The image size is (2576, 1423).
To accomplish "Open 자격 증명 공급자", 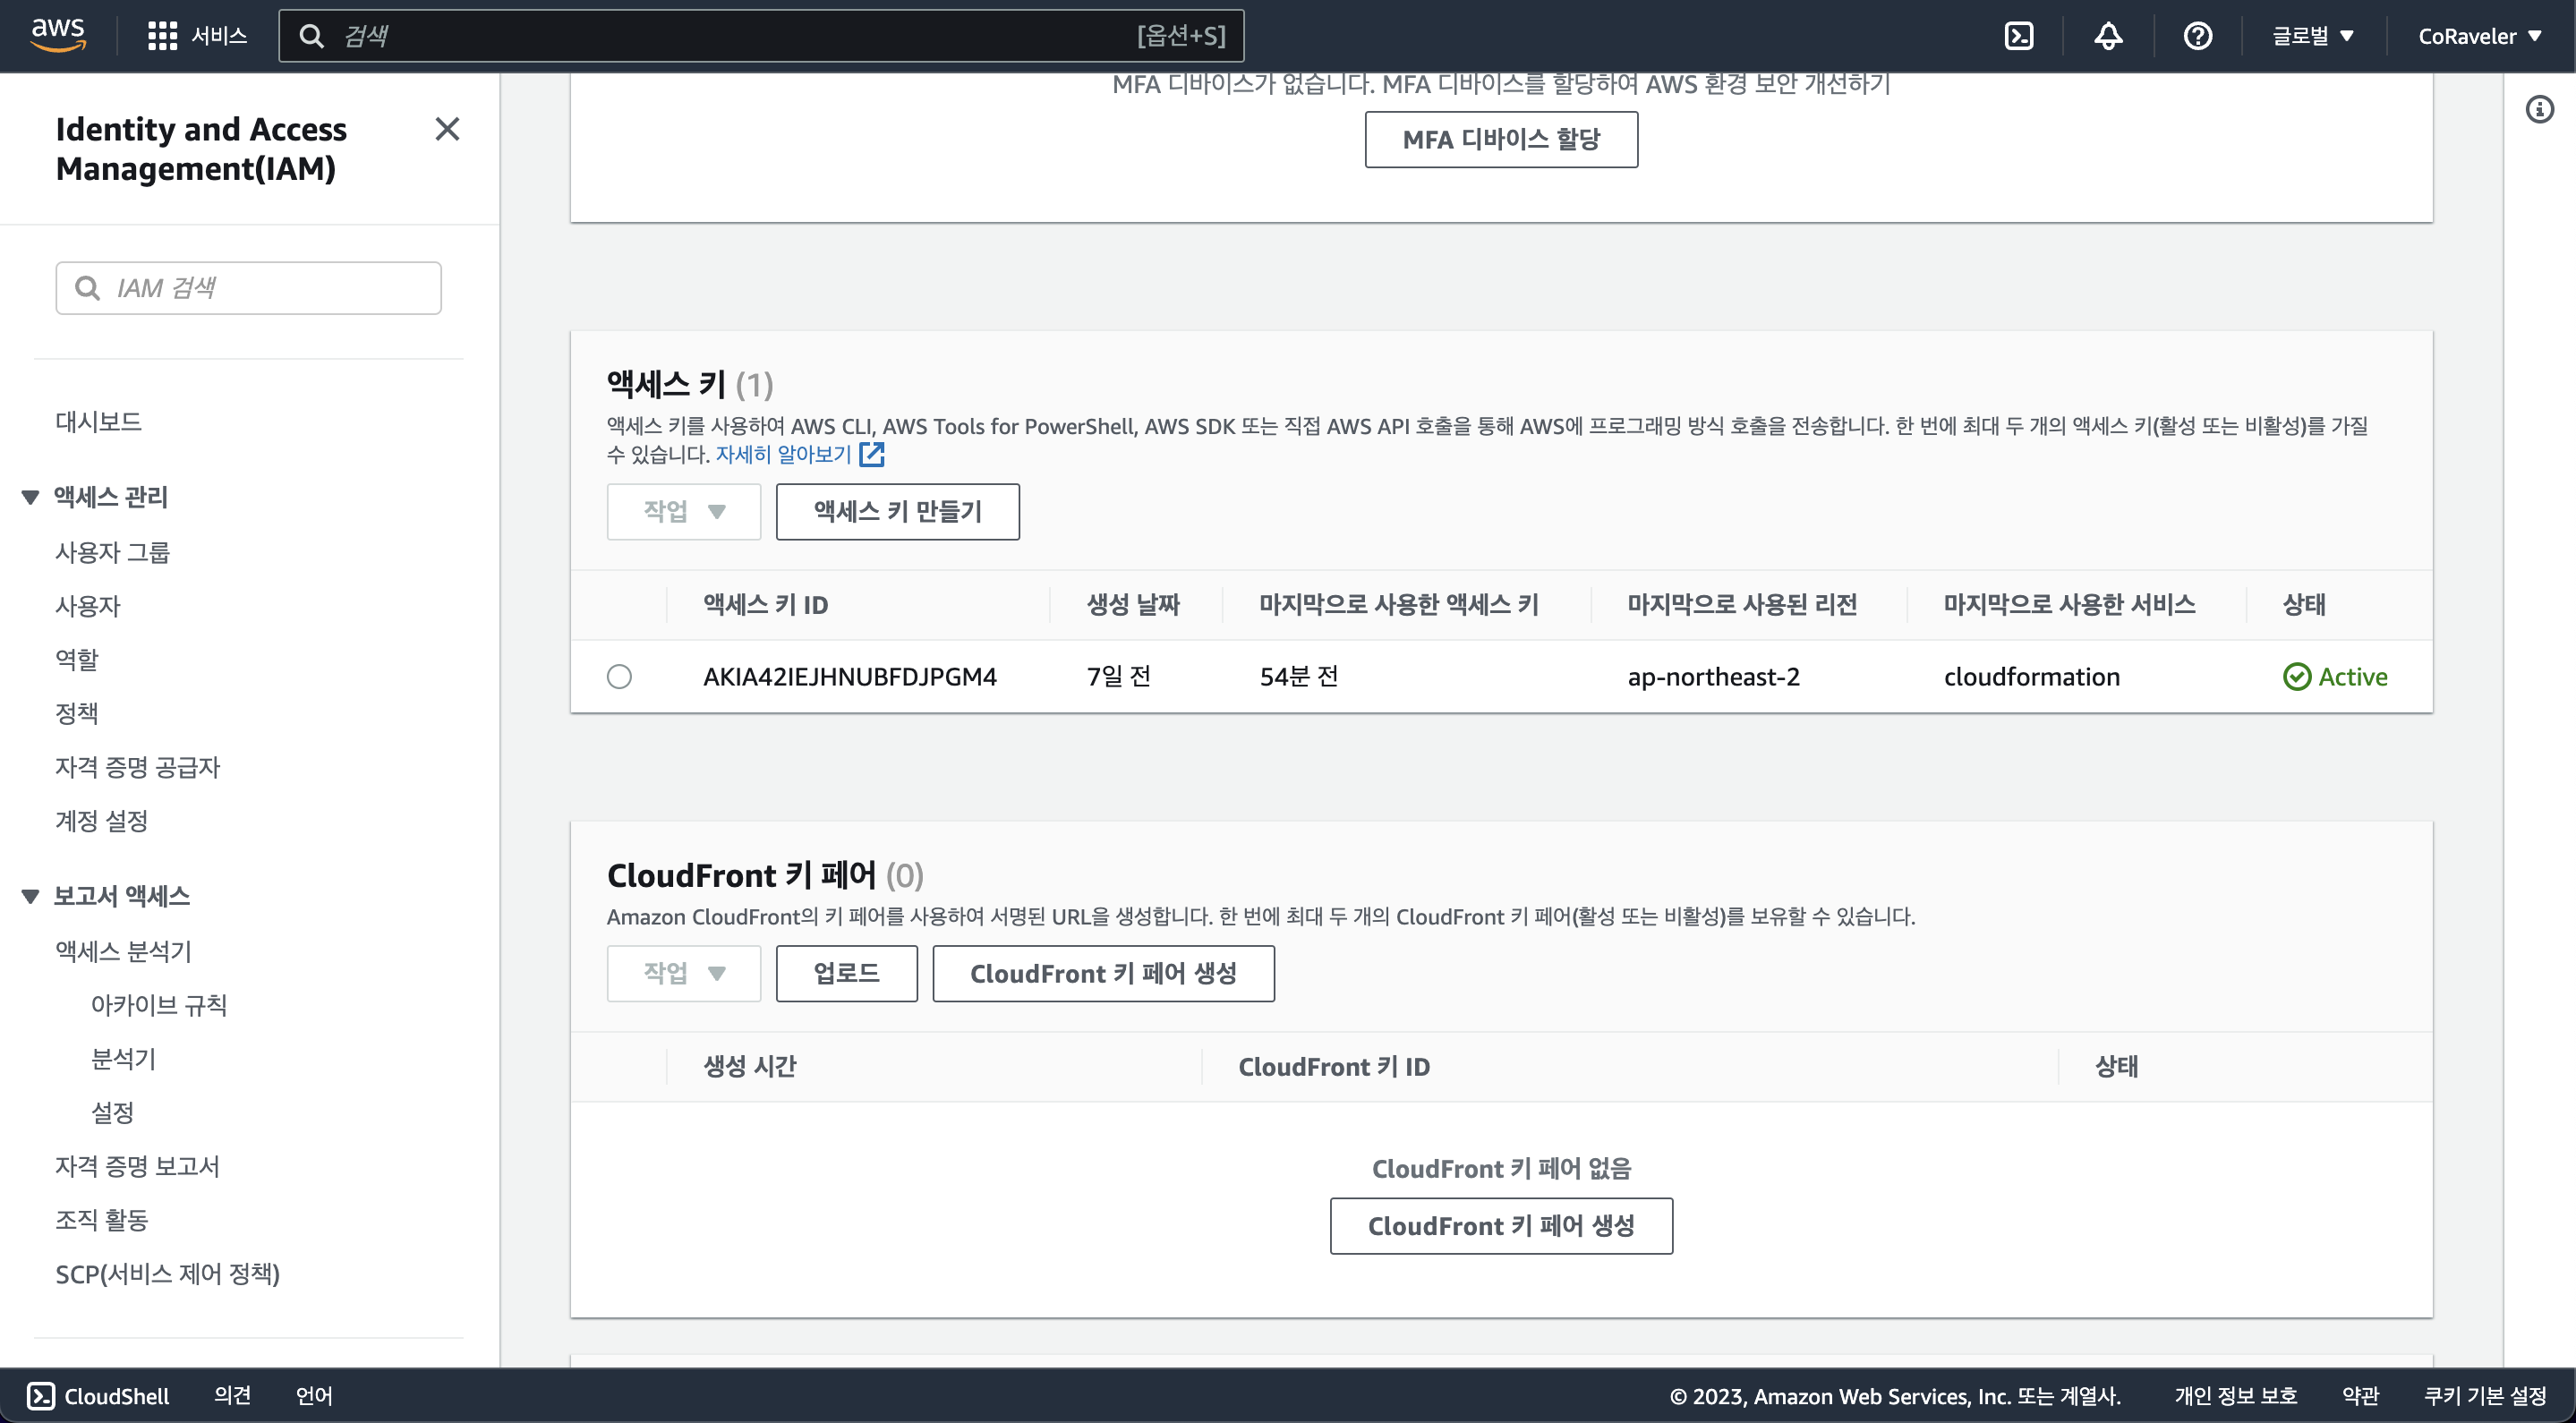I will tap(137, 767).
